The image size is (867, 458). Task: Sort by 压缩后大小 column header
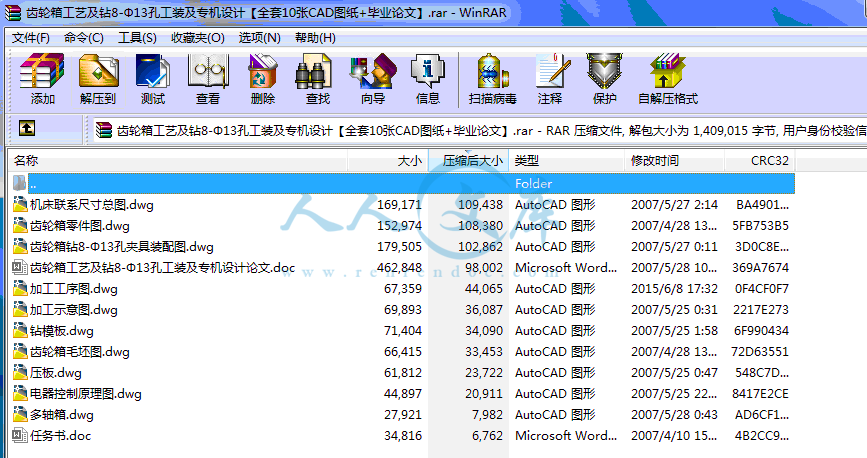point(469,160)
